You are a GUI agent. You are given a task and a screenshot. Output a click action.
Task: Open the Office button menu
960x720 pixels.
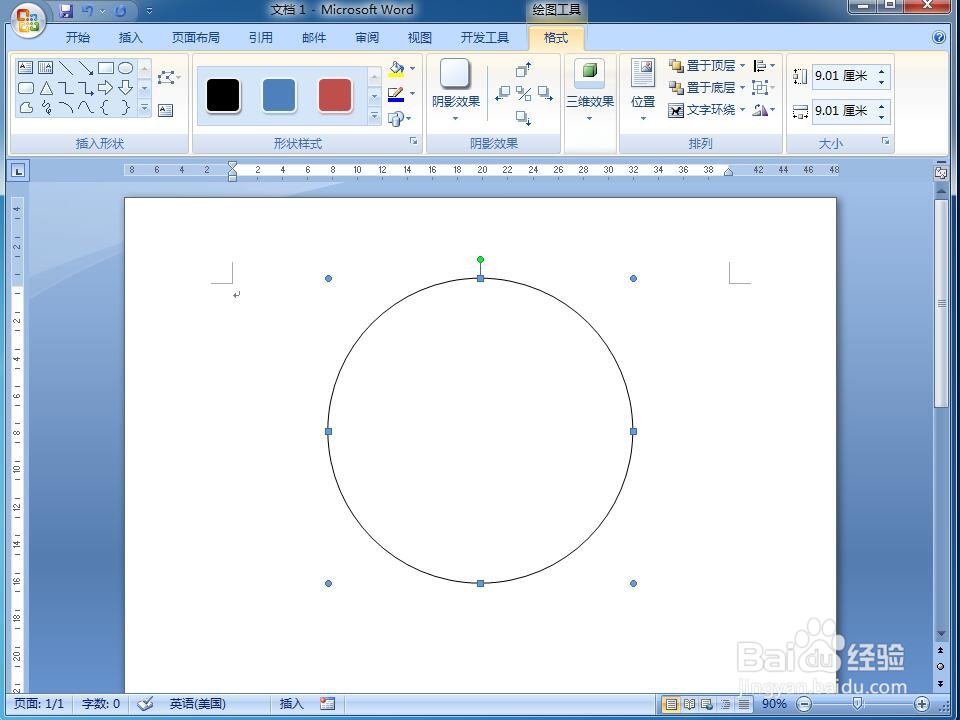pos(28,20)
